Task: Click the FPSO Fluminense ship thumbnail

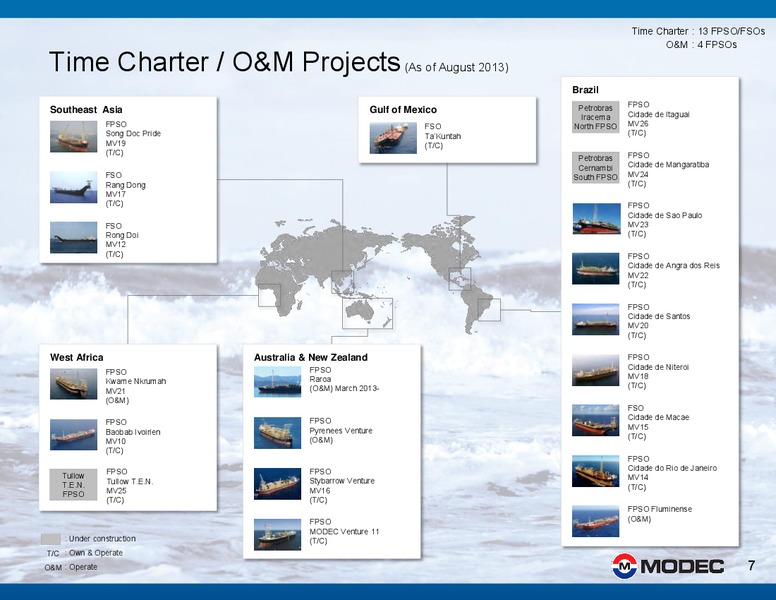Action: pyautogui.click(x=595, y=521)
